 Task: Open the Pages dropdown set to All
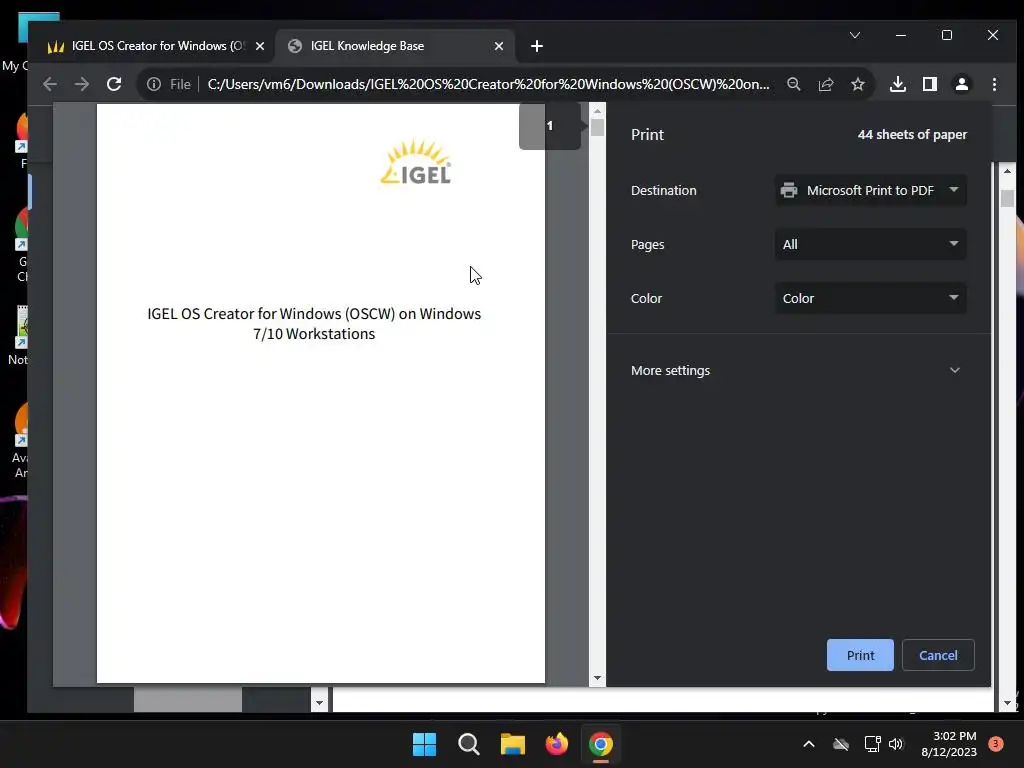pyautogui.click(x=871, y=244)
